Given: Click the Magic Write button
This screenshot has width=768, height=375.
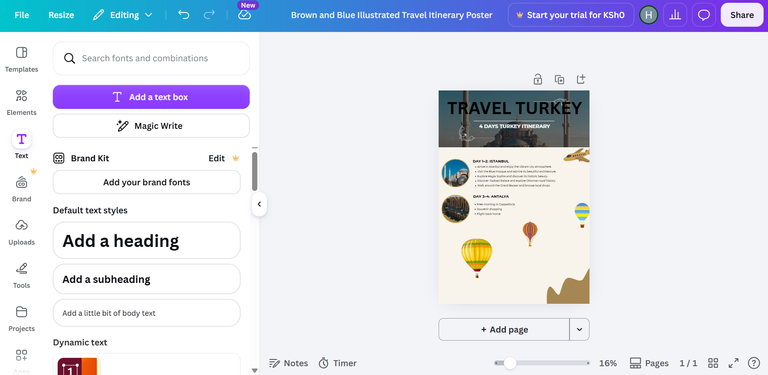Looking at the screenshot, I should point(151,126).
